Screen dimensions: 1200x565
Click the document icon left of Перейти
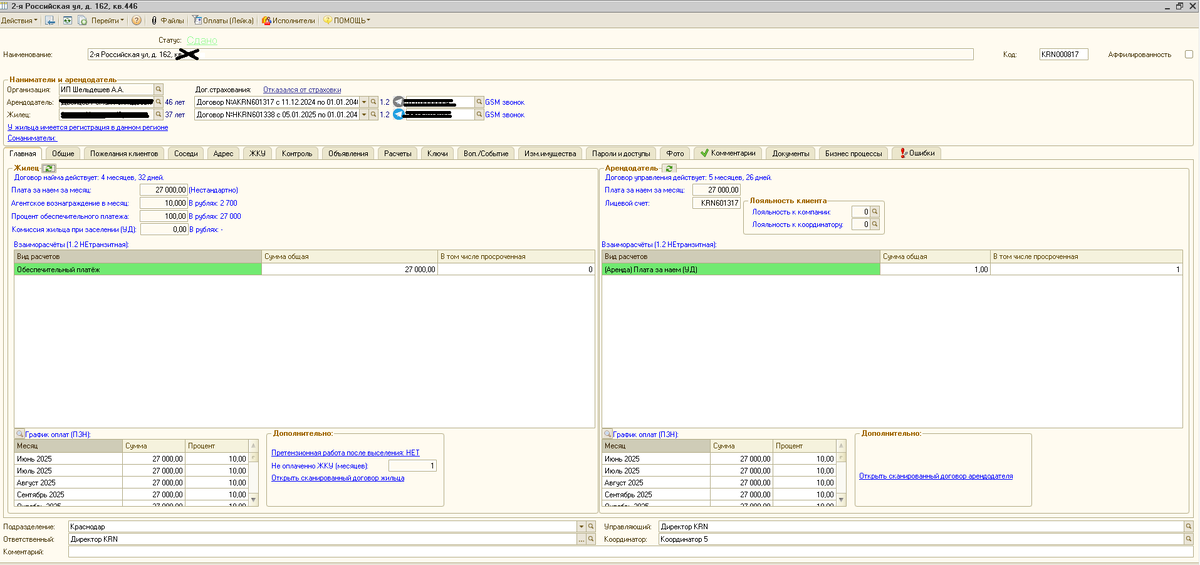coord(84,20)
